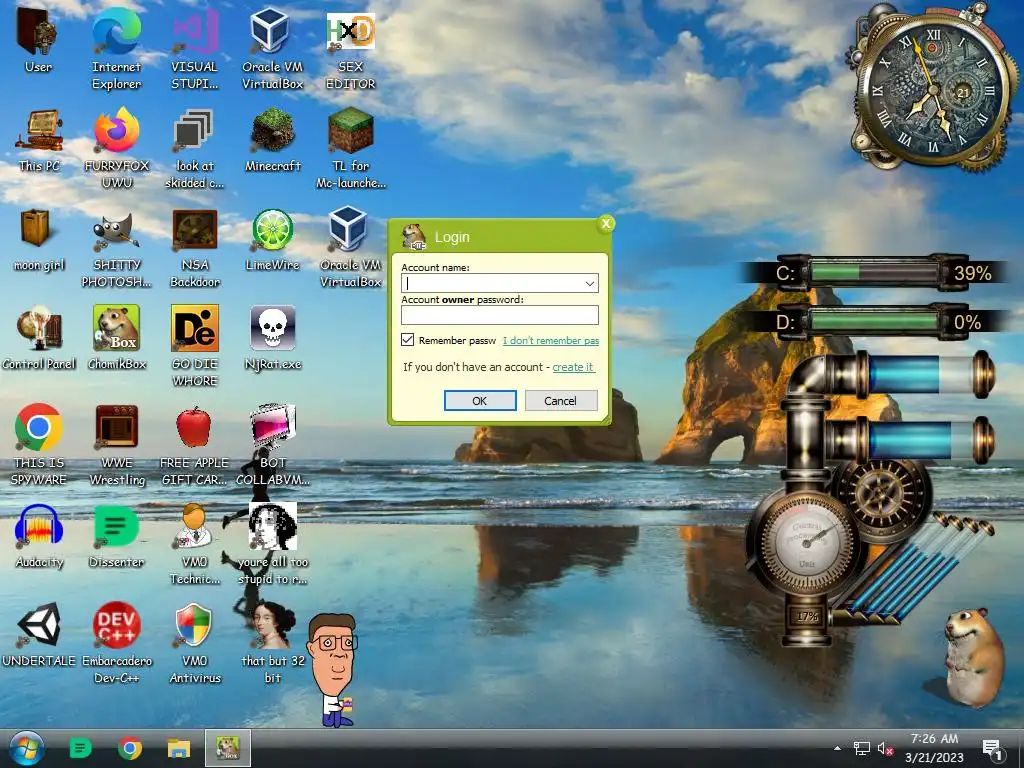Expand the Account name dropdown arrow
1024x768 pixels.
(589, 283)
